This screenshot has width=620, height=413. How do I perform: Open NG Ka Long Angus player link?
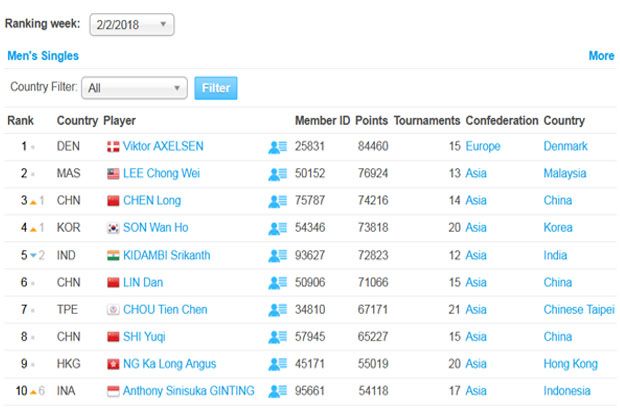169,364
